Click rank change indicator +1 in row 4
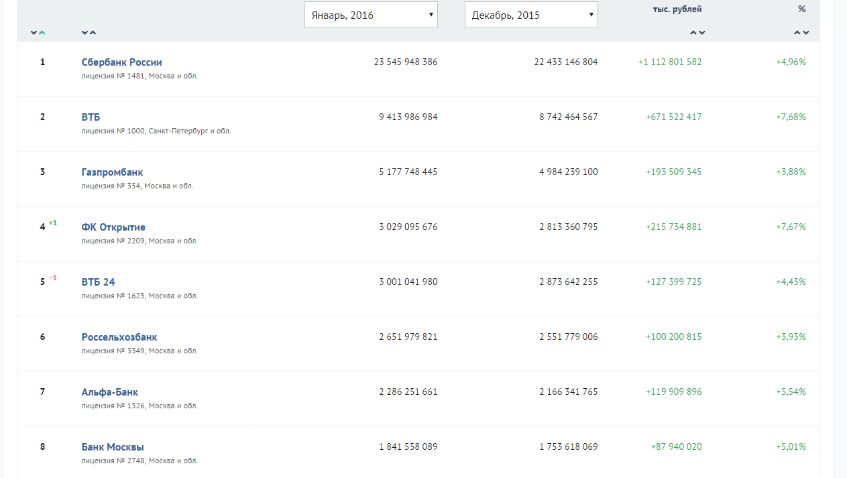This screenshot has height=478, width=847. click(52, 223)
